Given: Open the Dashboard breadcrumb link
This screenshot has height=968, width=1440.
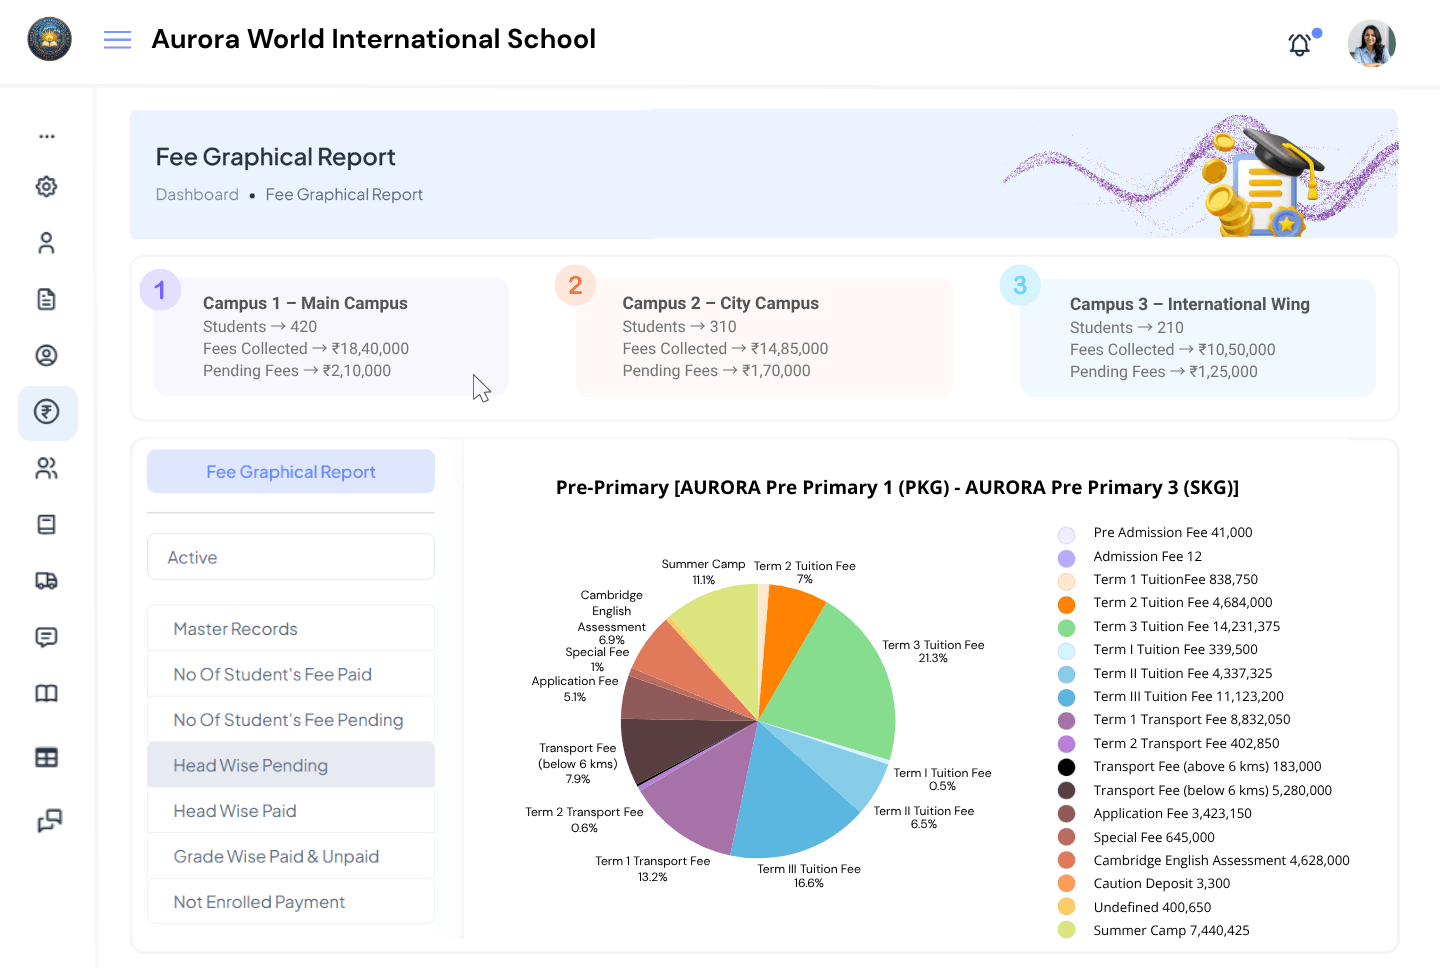Looking at the screenshot, I should point(197,194).
